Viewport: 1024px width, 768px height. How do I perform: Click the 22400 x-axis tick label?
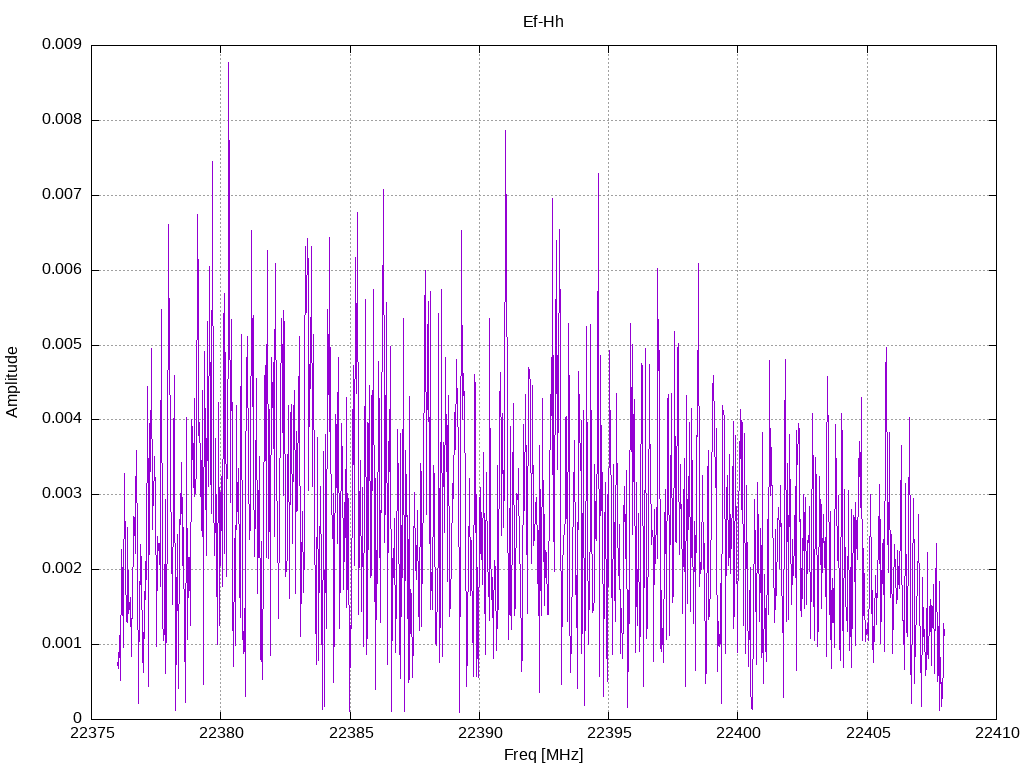[x=738, y=733]
